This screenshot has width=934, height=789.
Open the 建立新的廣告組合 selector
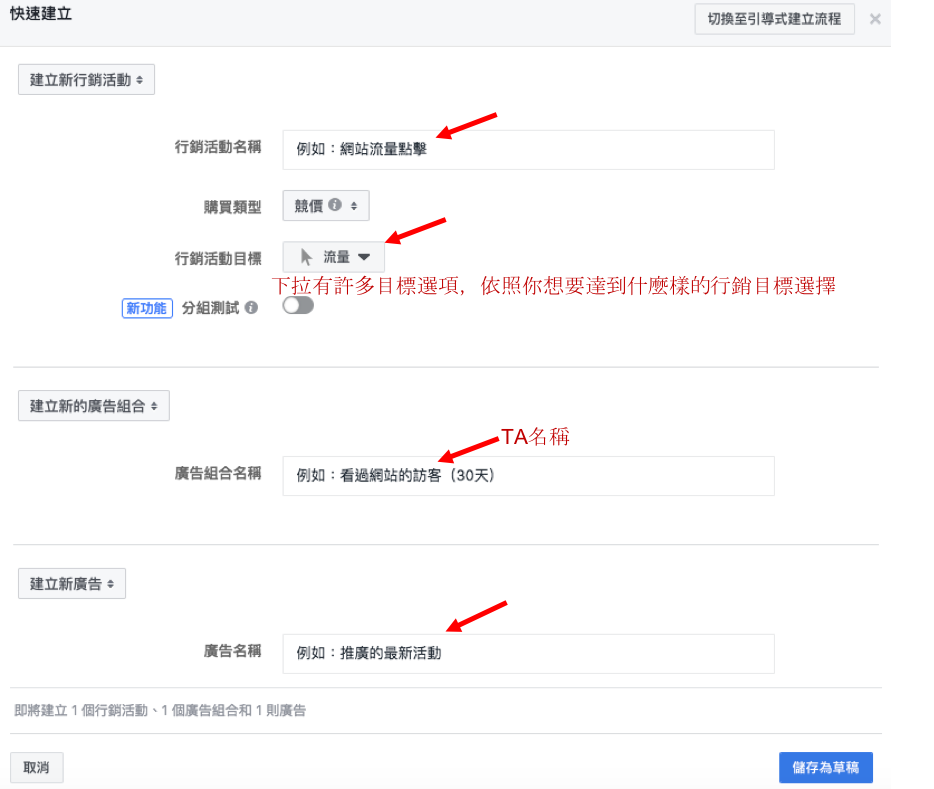pyautogui.click(x=94, y=405)
